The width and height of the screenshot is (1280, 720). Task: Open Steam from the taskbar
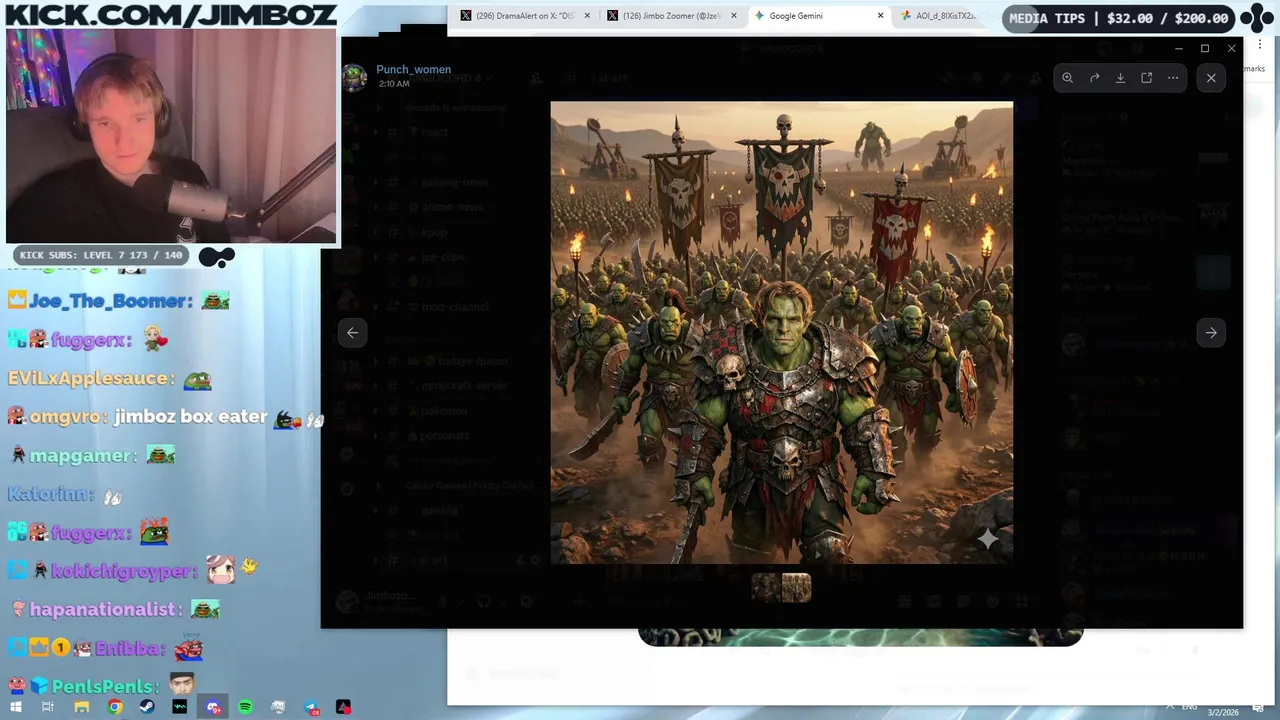pos(147,707)
